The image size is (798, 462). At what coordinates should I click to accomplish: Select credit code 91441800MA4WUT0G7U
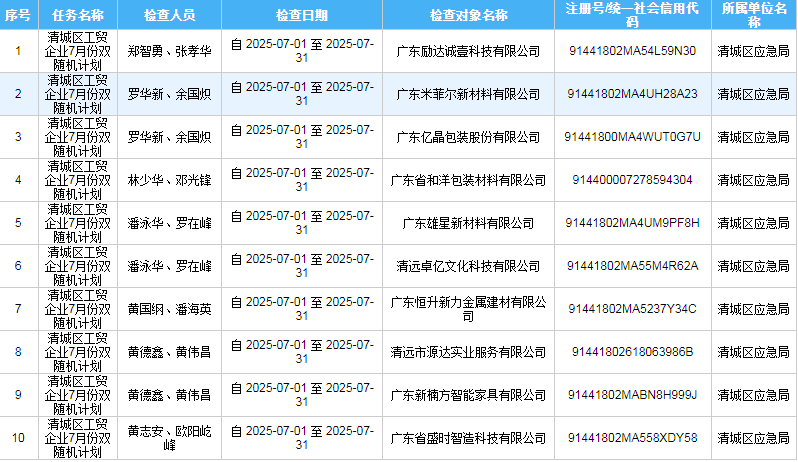pos(632,137)
